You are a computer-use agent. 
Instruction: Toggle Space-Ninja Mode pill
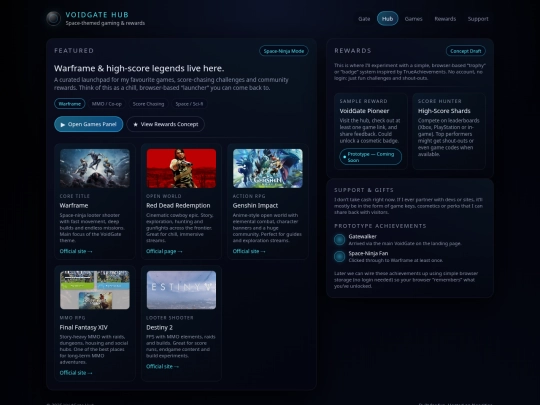(x=284, y=51)
